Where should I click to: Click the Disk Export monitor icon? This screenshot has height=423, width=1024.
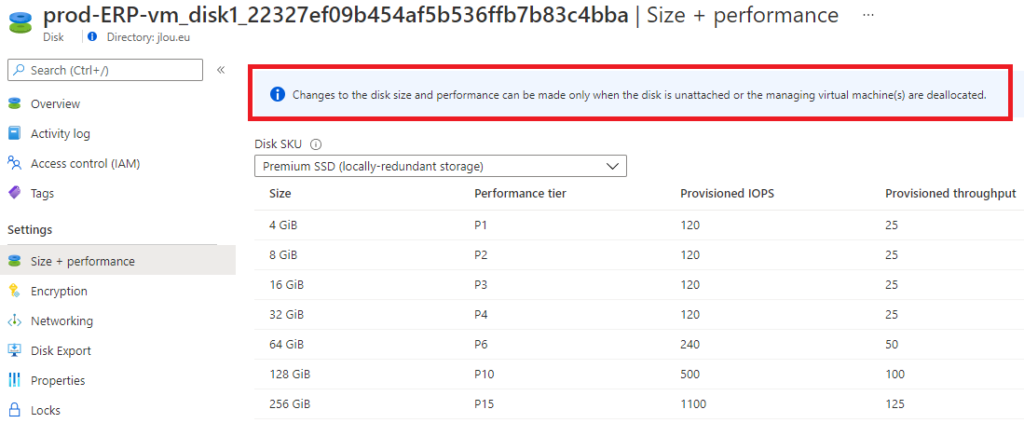[14, 351]
